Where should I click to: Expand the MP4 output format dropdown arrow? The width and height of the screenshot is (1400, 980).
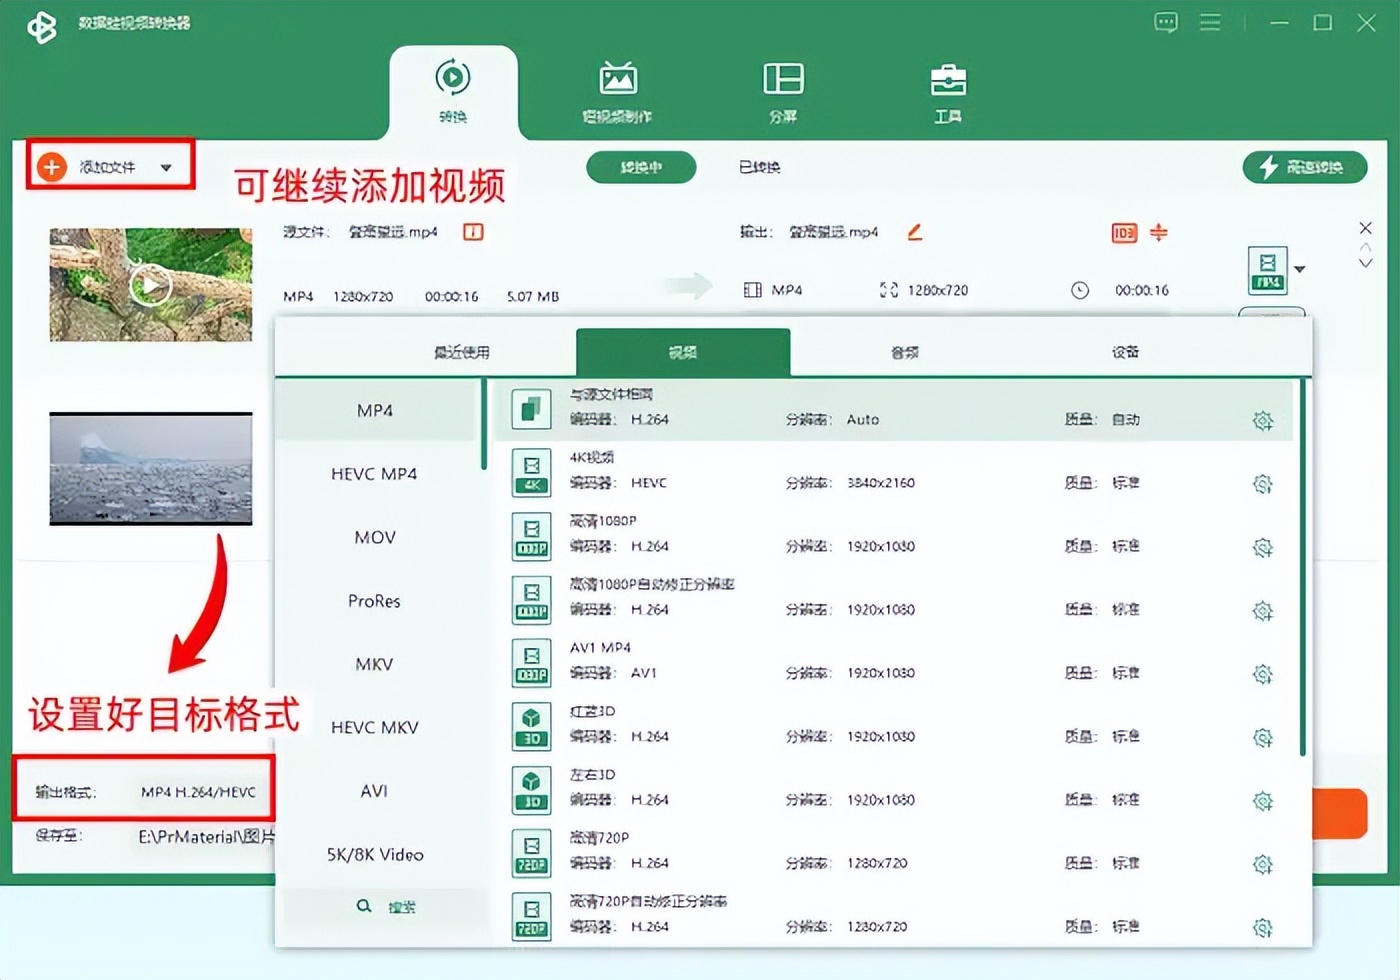tap(1300, 269)
